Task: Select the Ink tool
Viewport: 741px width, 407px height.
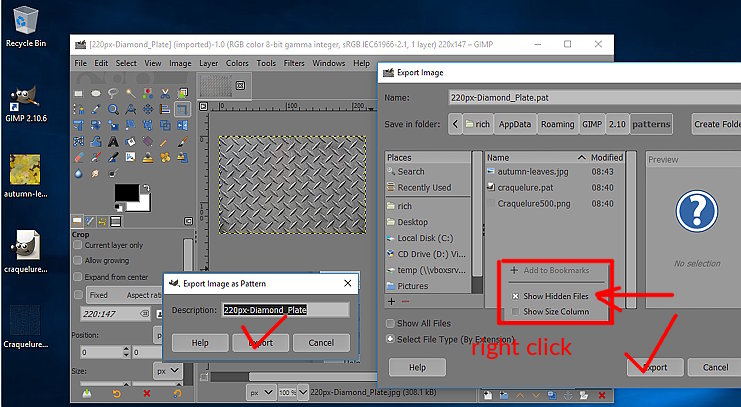Action: 113,157
